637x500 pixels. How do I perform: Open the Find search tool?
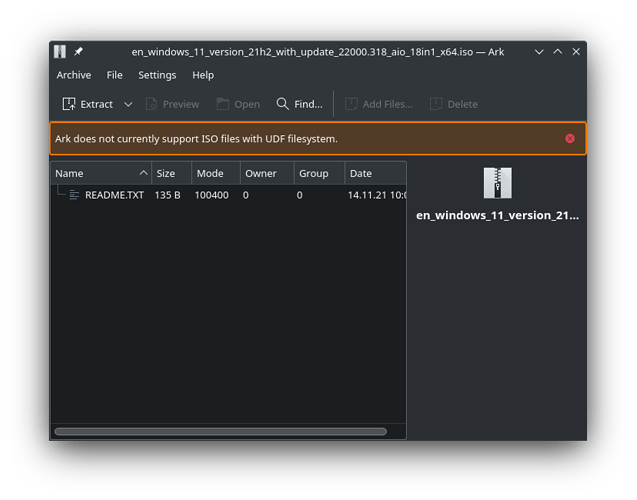tap(299, 104)
